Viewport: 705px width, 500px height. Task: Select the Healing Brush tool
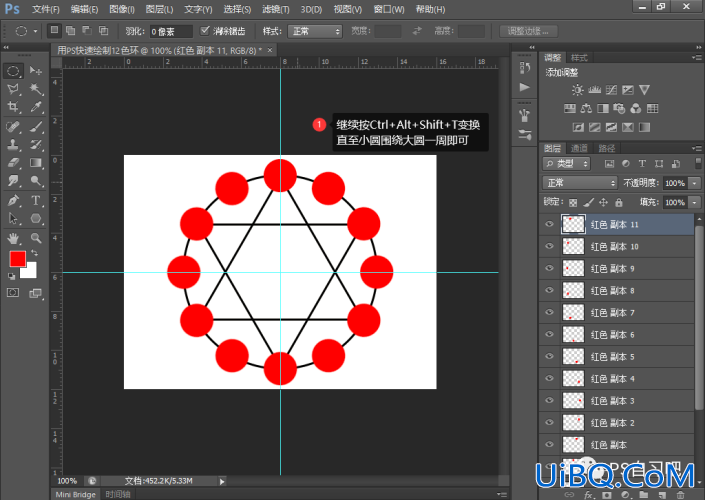(x=13, y=127)
